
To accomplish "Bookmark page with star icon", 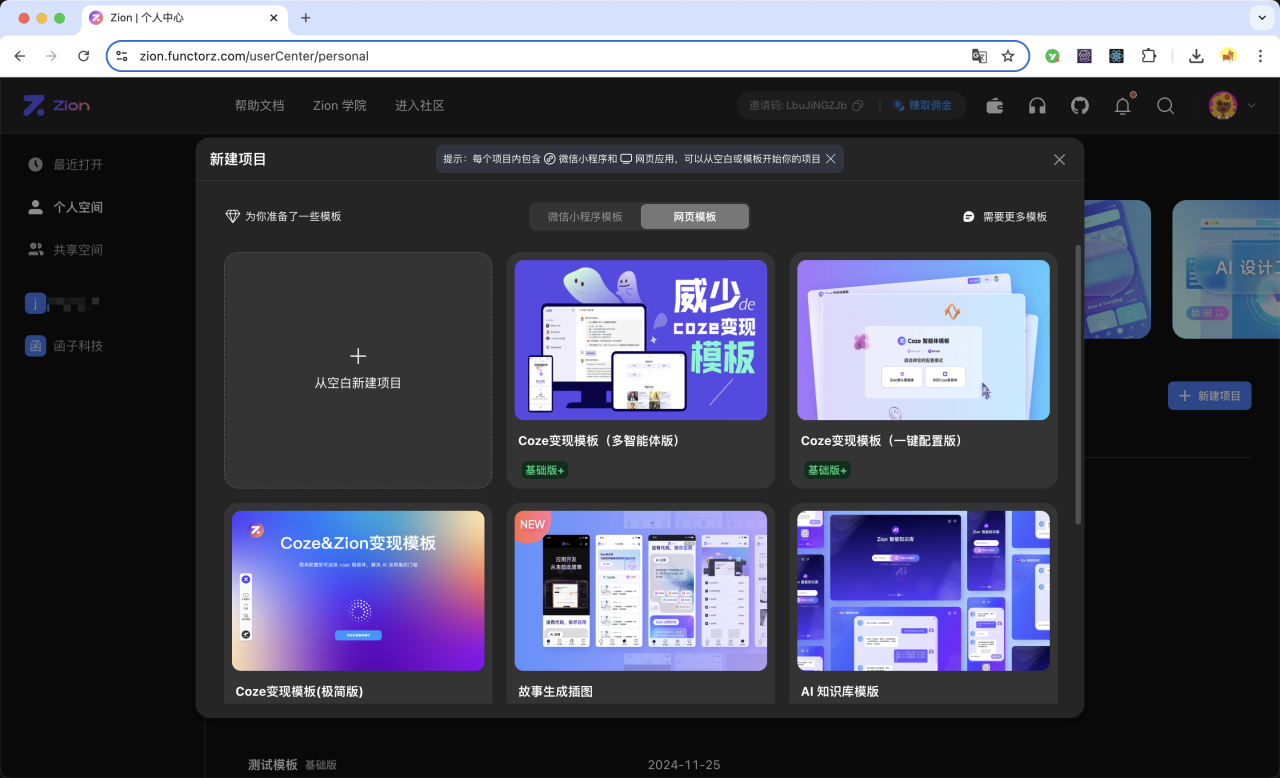I will pyautogui.click(x=1008, y=56).
